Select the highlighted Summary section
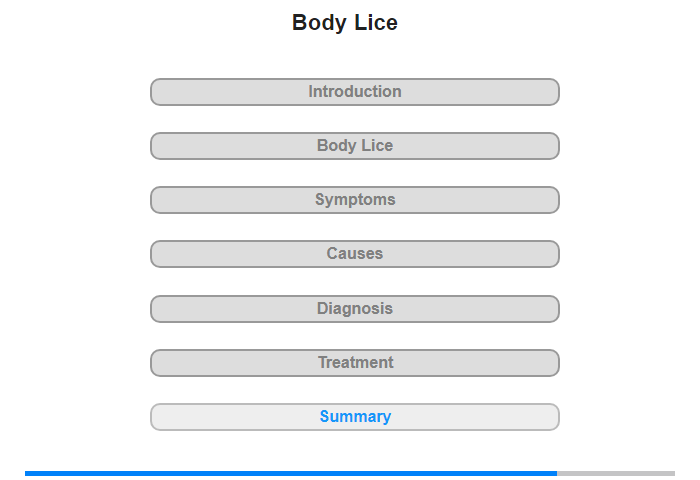This screenshot has height=480, width=700. click(x=355, y=417)
